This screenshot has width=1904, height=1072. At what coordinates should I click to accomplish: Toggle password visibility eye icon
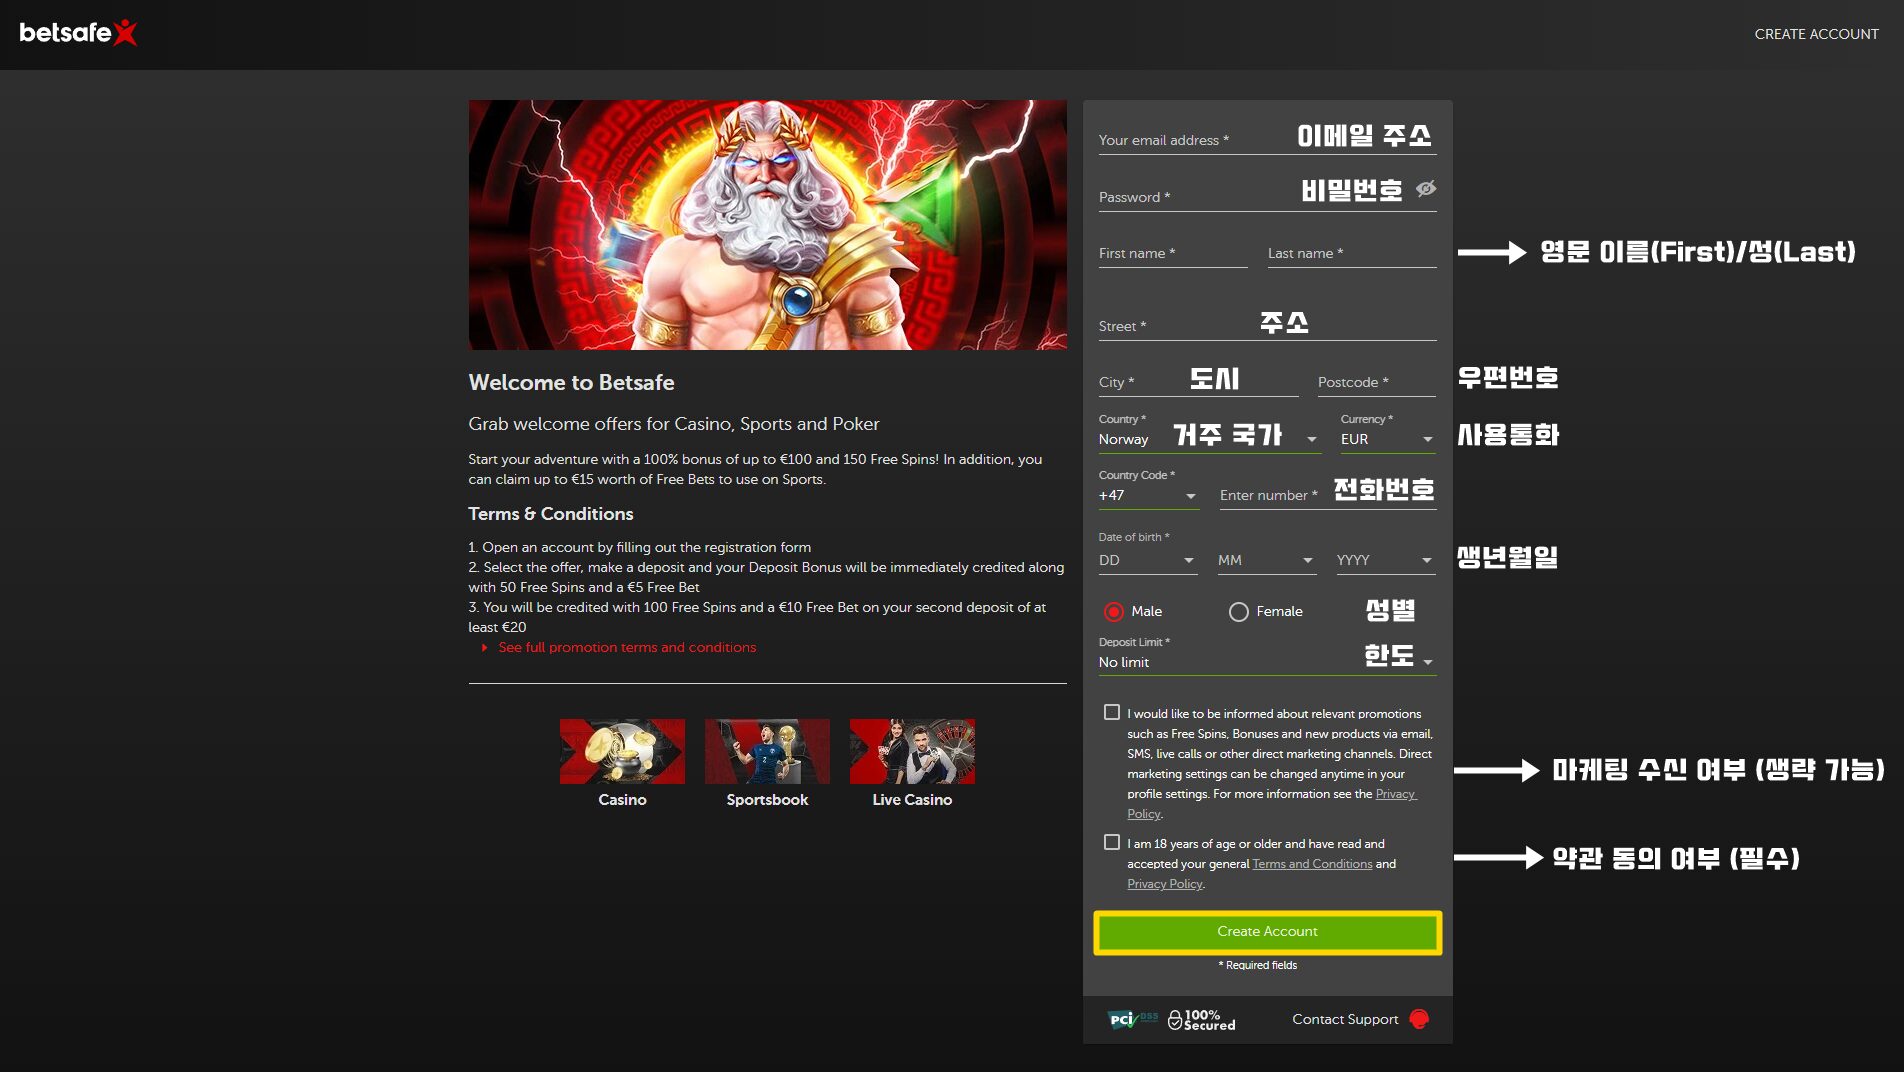(x=1426, y=189)
